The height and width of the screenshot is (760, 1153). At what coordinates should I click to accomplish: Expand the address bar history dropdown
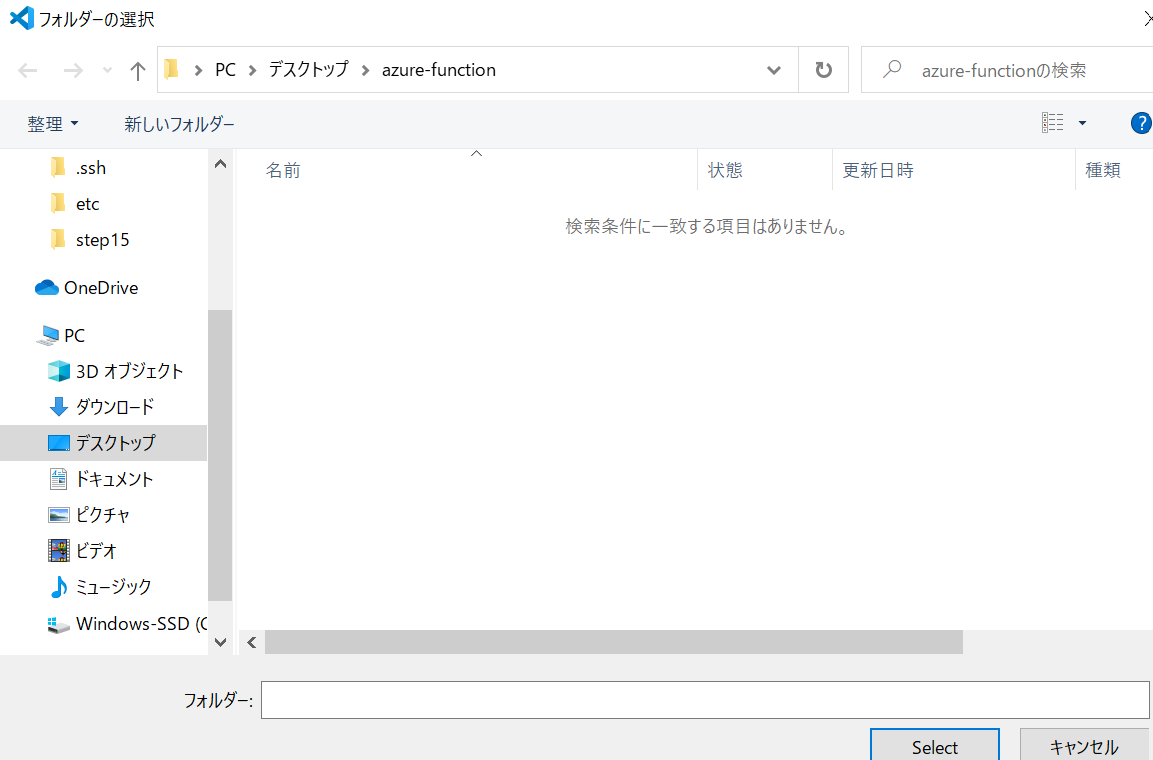[773, 70]
